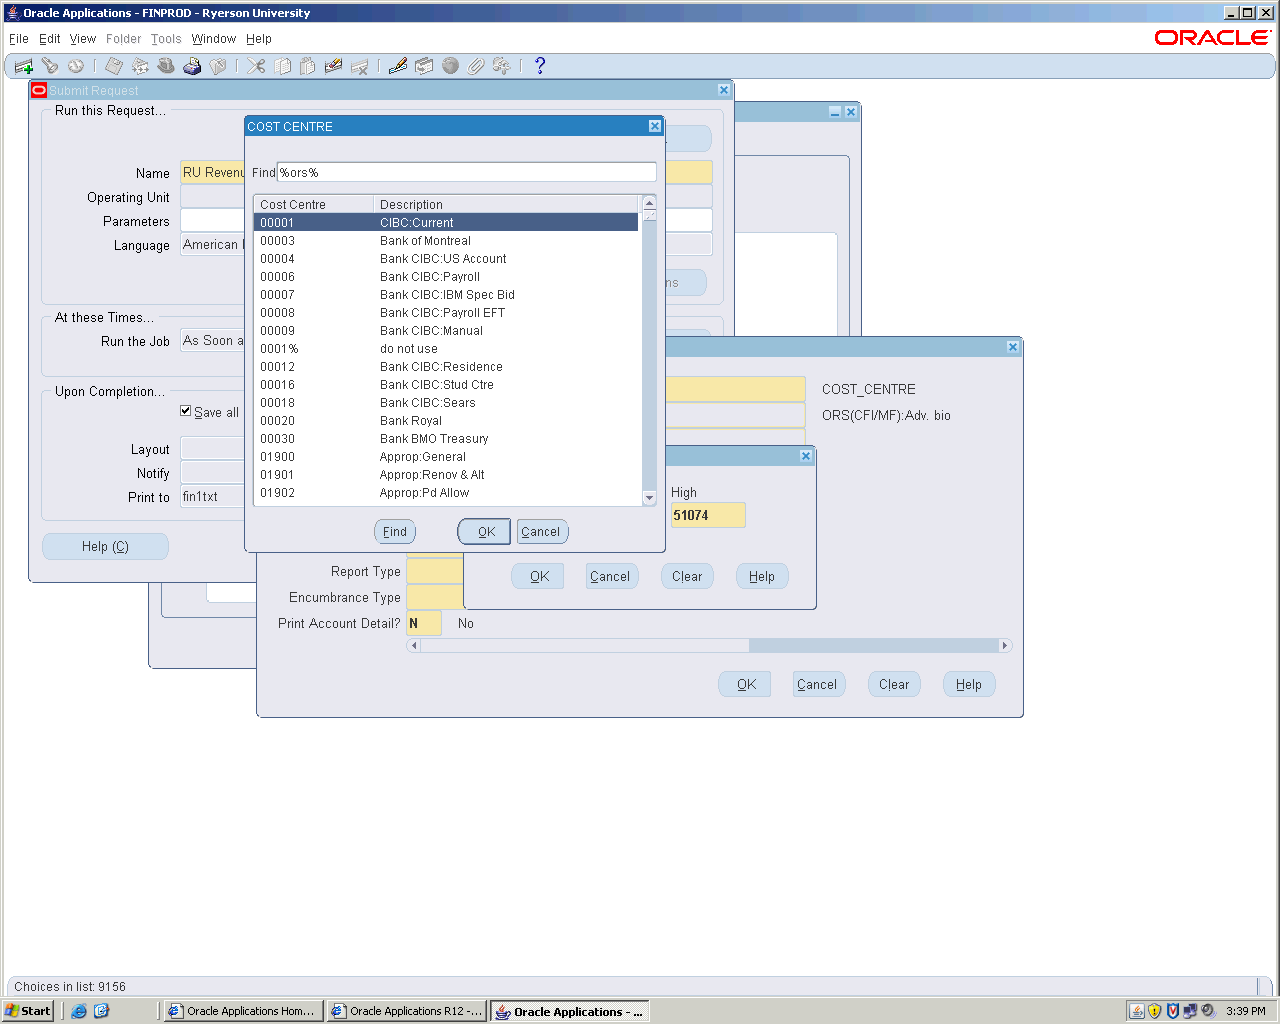Viewport: 1280px width, 1024px height.
Task: Click the Print toolbar icon
Action: point(192,66)
